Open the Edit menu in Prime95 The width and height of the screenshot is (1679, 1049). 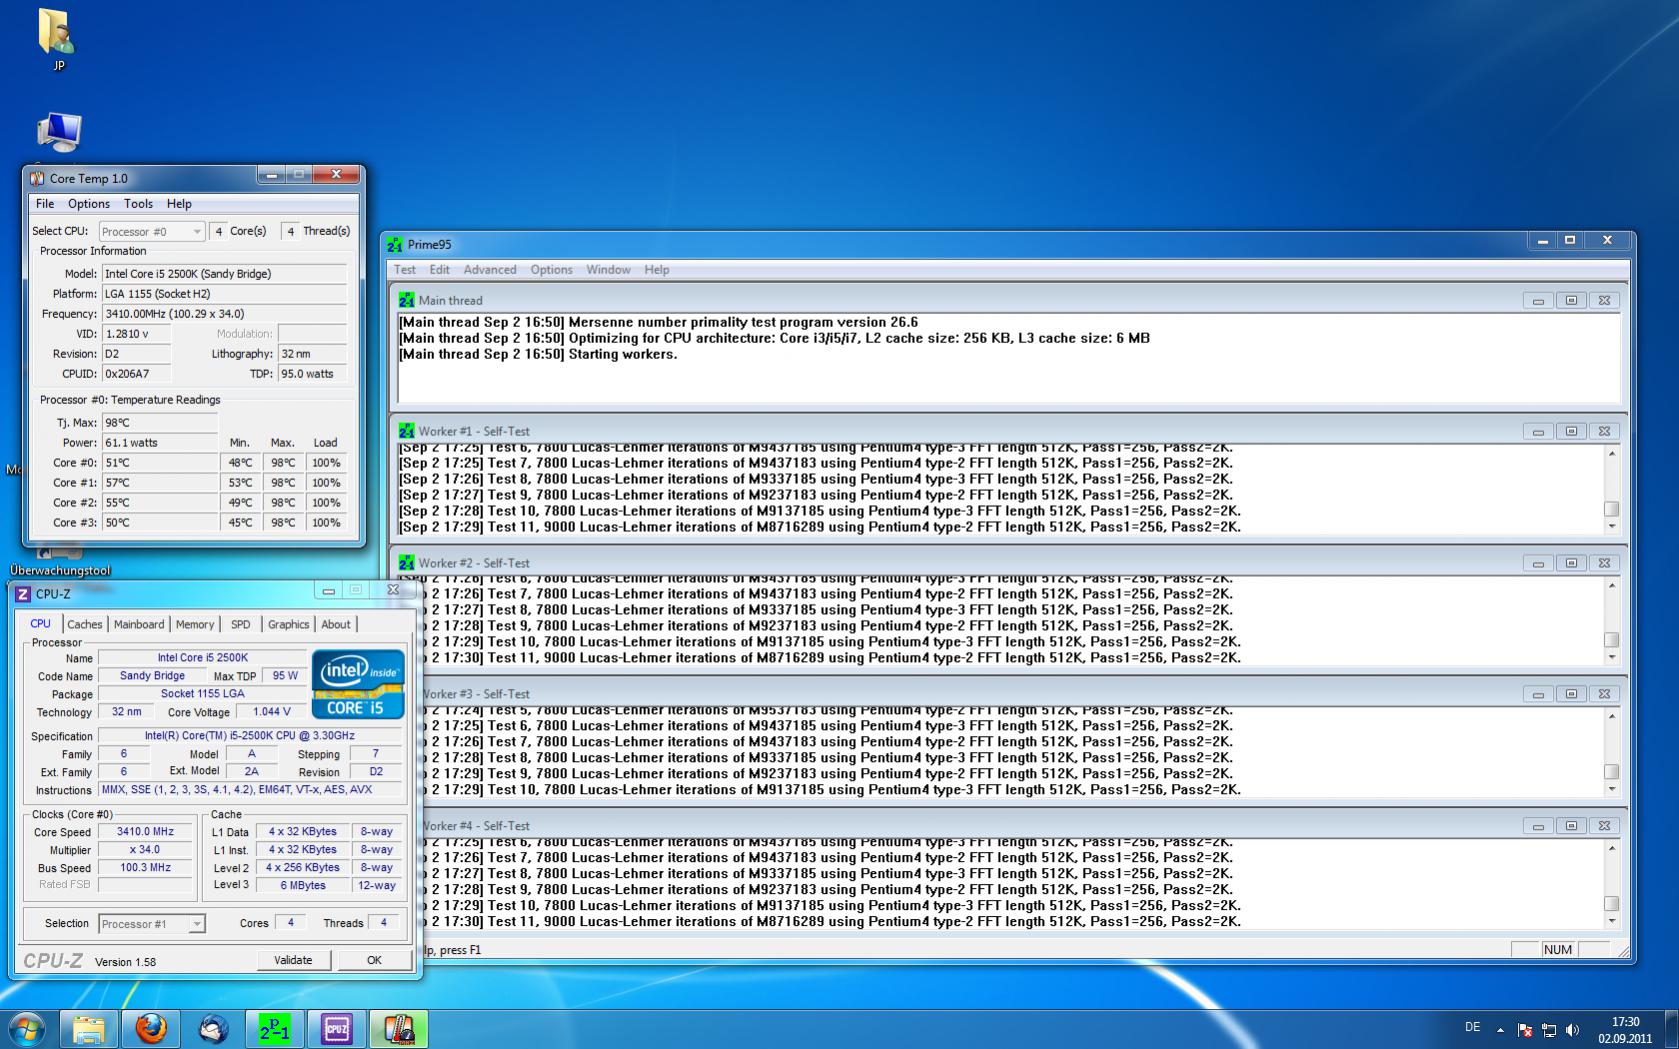click(440, 270)
